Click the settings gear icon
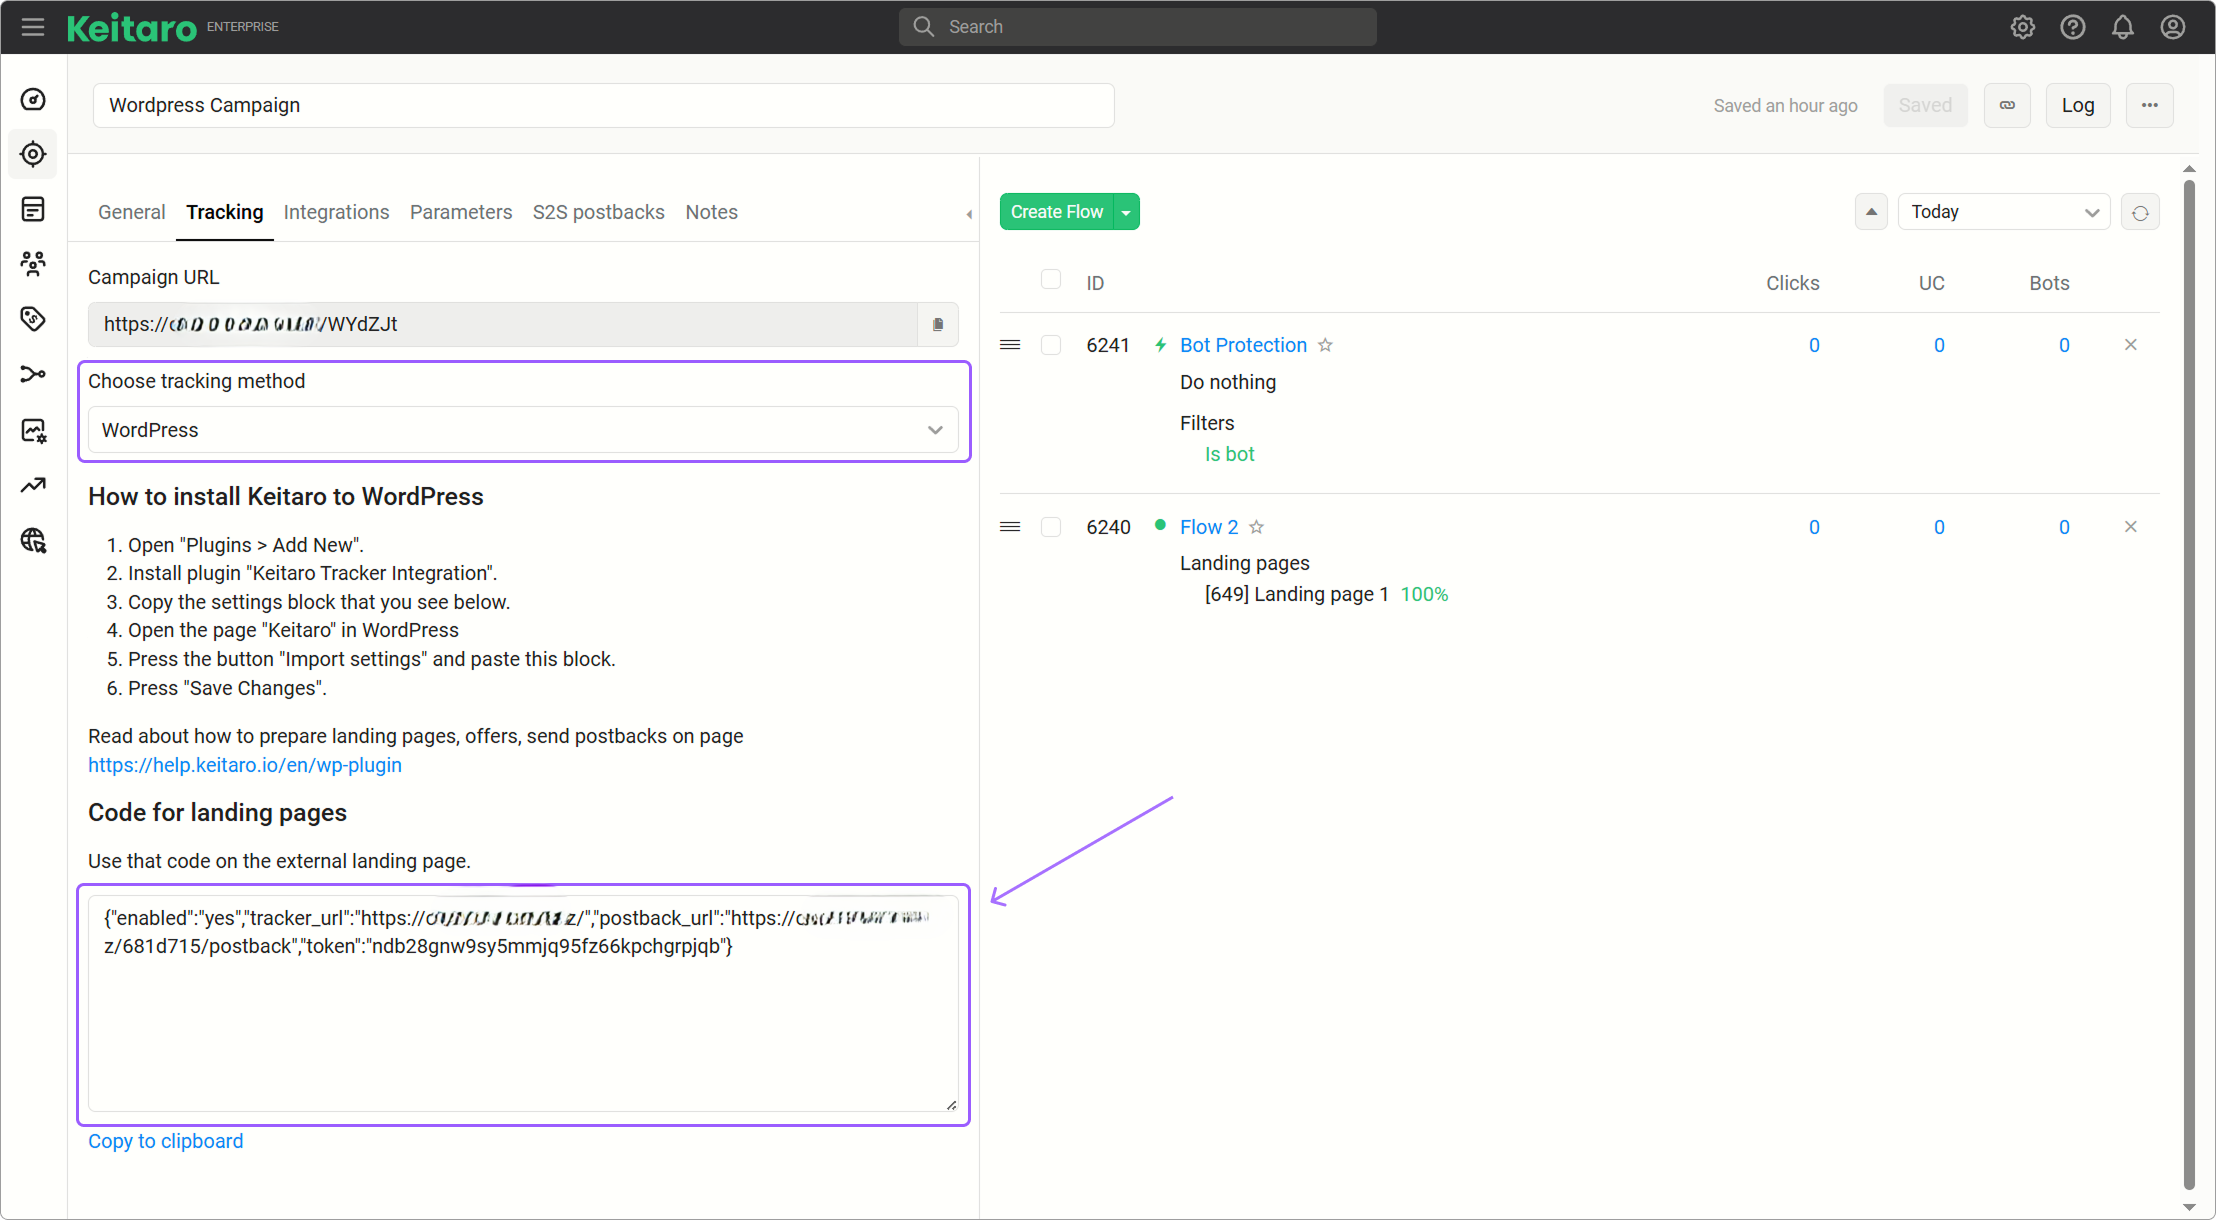Screen dimensions: 2216x1220 click(2022, 27)
